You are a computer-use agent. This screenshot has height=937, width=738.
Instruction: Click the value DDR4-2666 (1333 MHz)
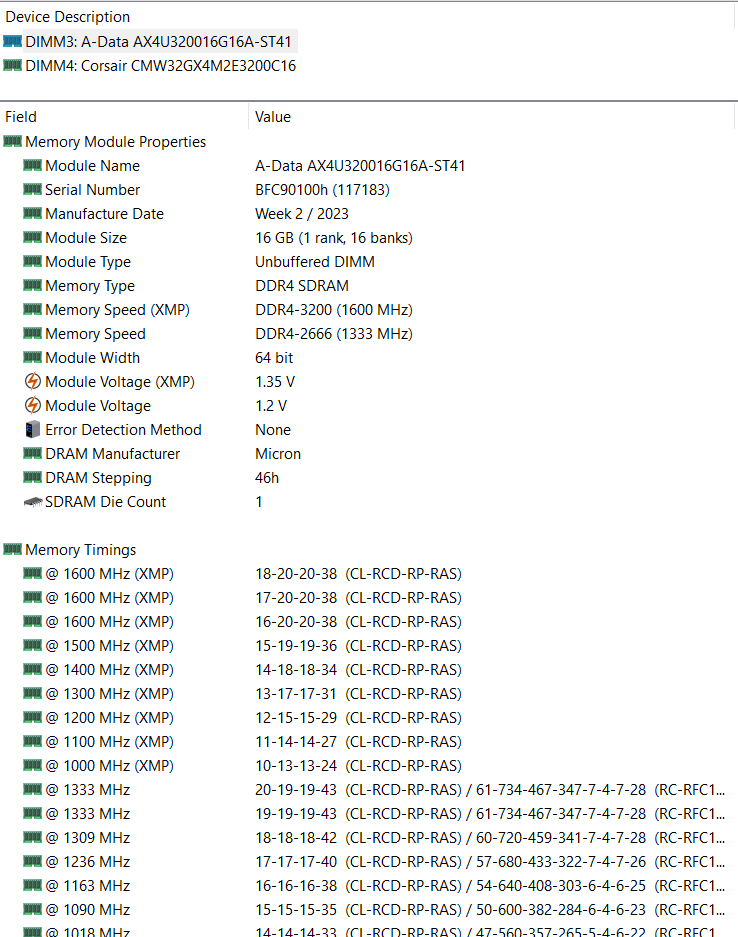pyautogui.click(x=334, y=333)
